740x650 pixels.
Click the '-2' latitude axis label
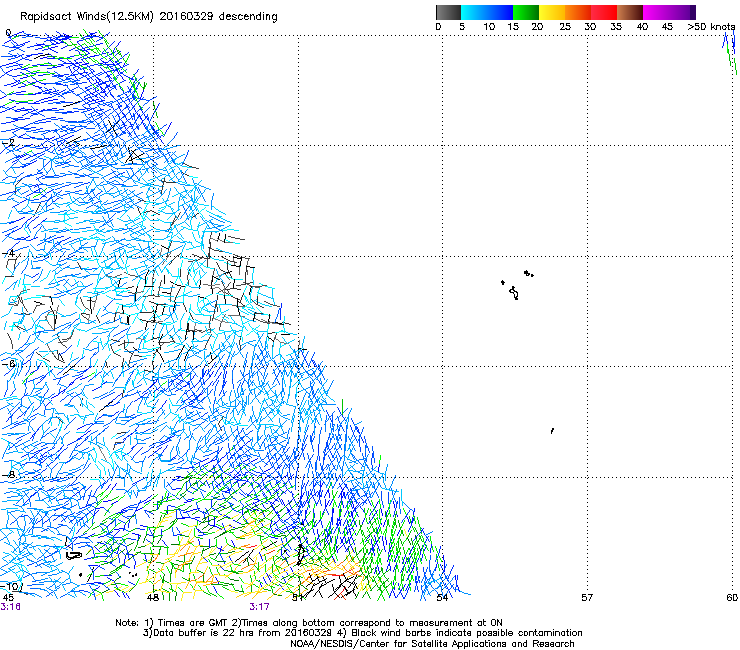(x=8, y=143)
